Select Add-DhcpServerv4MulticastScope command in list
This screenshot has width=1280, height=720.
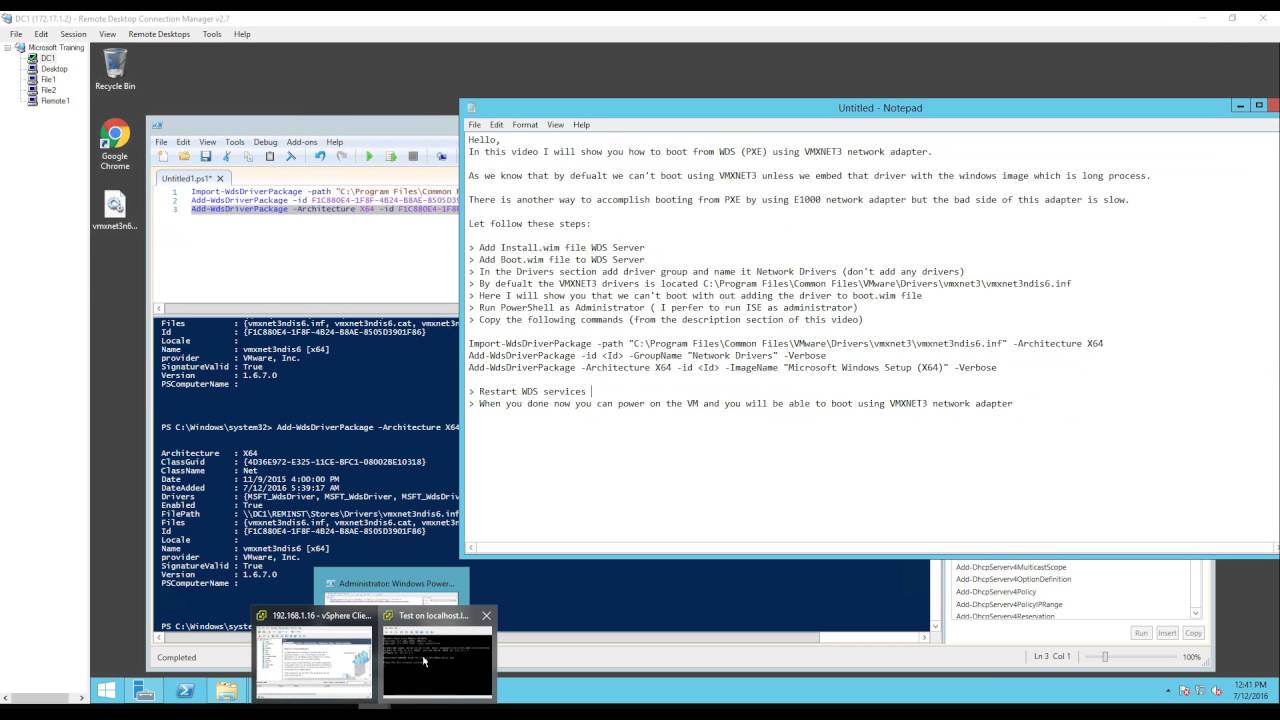1011,567
